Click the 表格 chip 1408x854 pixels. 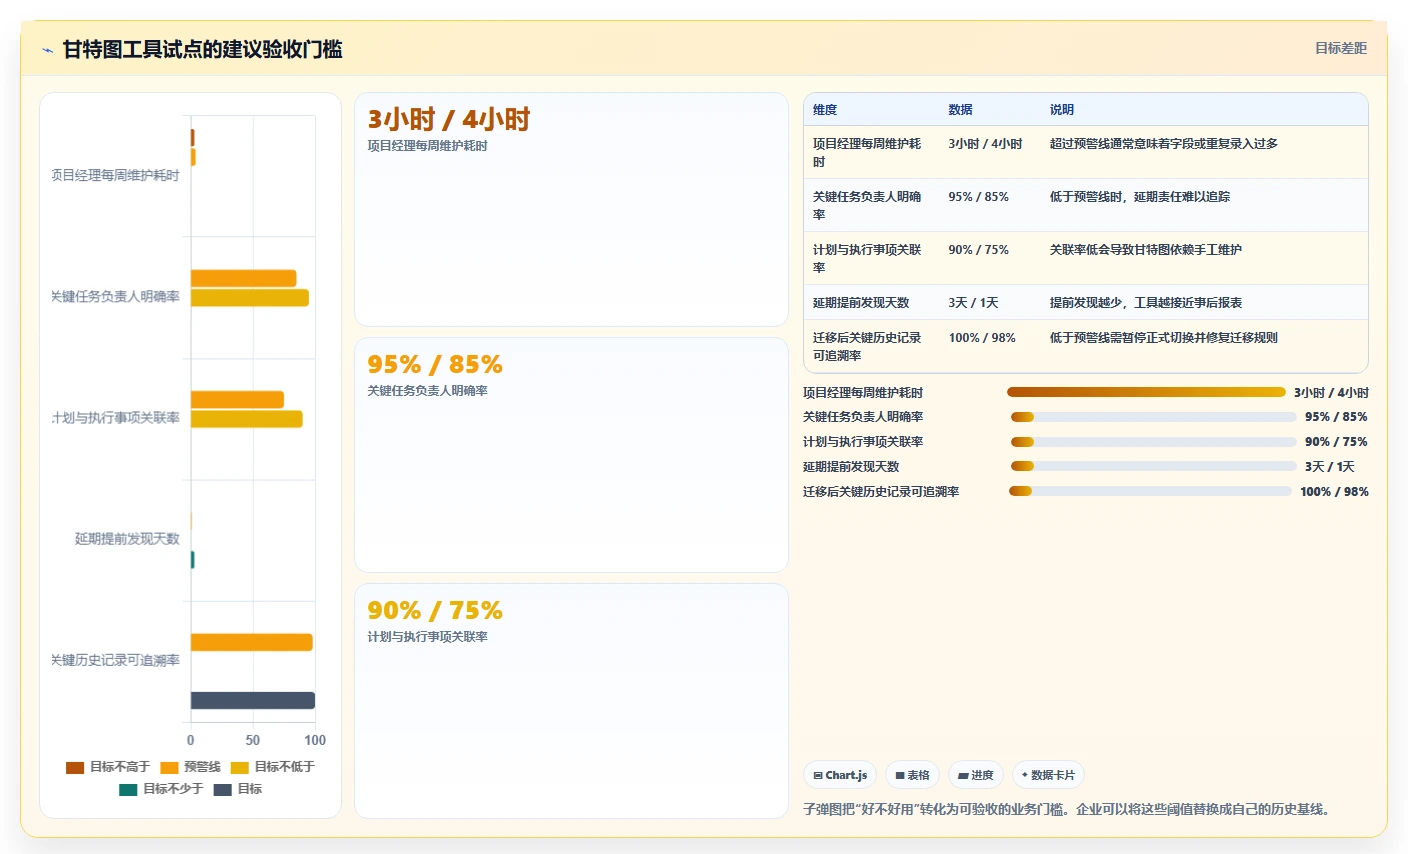pos(912,775)
